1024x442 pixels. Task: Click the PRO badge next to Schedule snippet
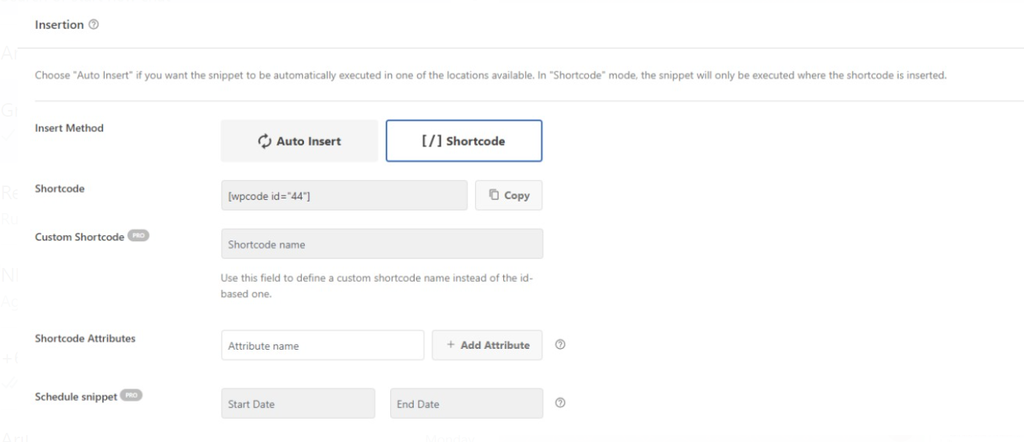click(131, 396)
